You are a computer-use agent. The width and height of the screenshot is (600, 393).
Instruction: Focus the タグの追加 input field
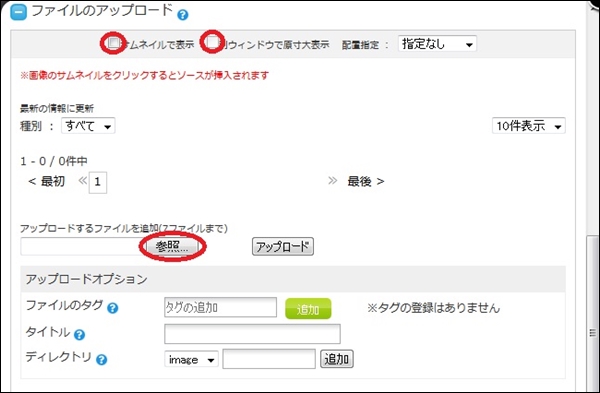[220, 307]
